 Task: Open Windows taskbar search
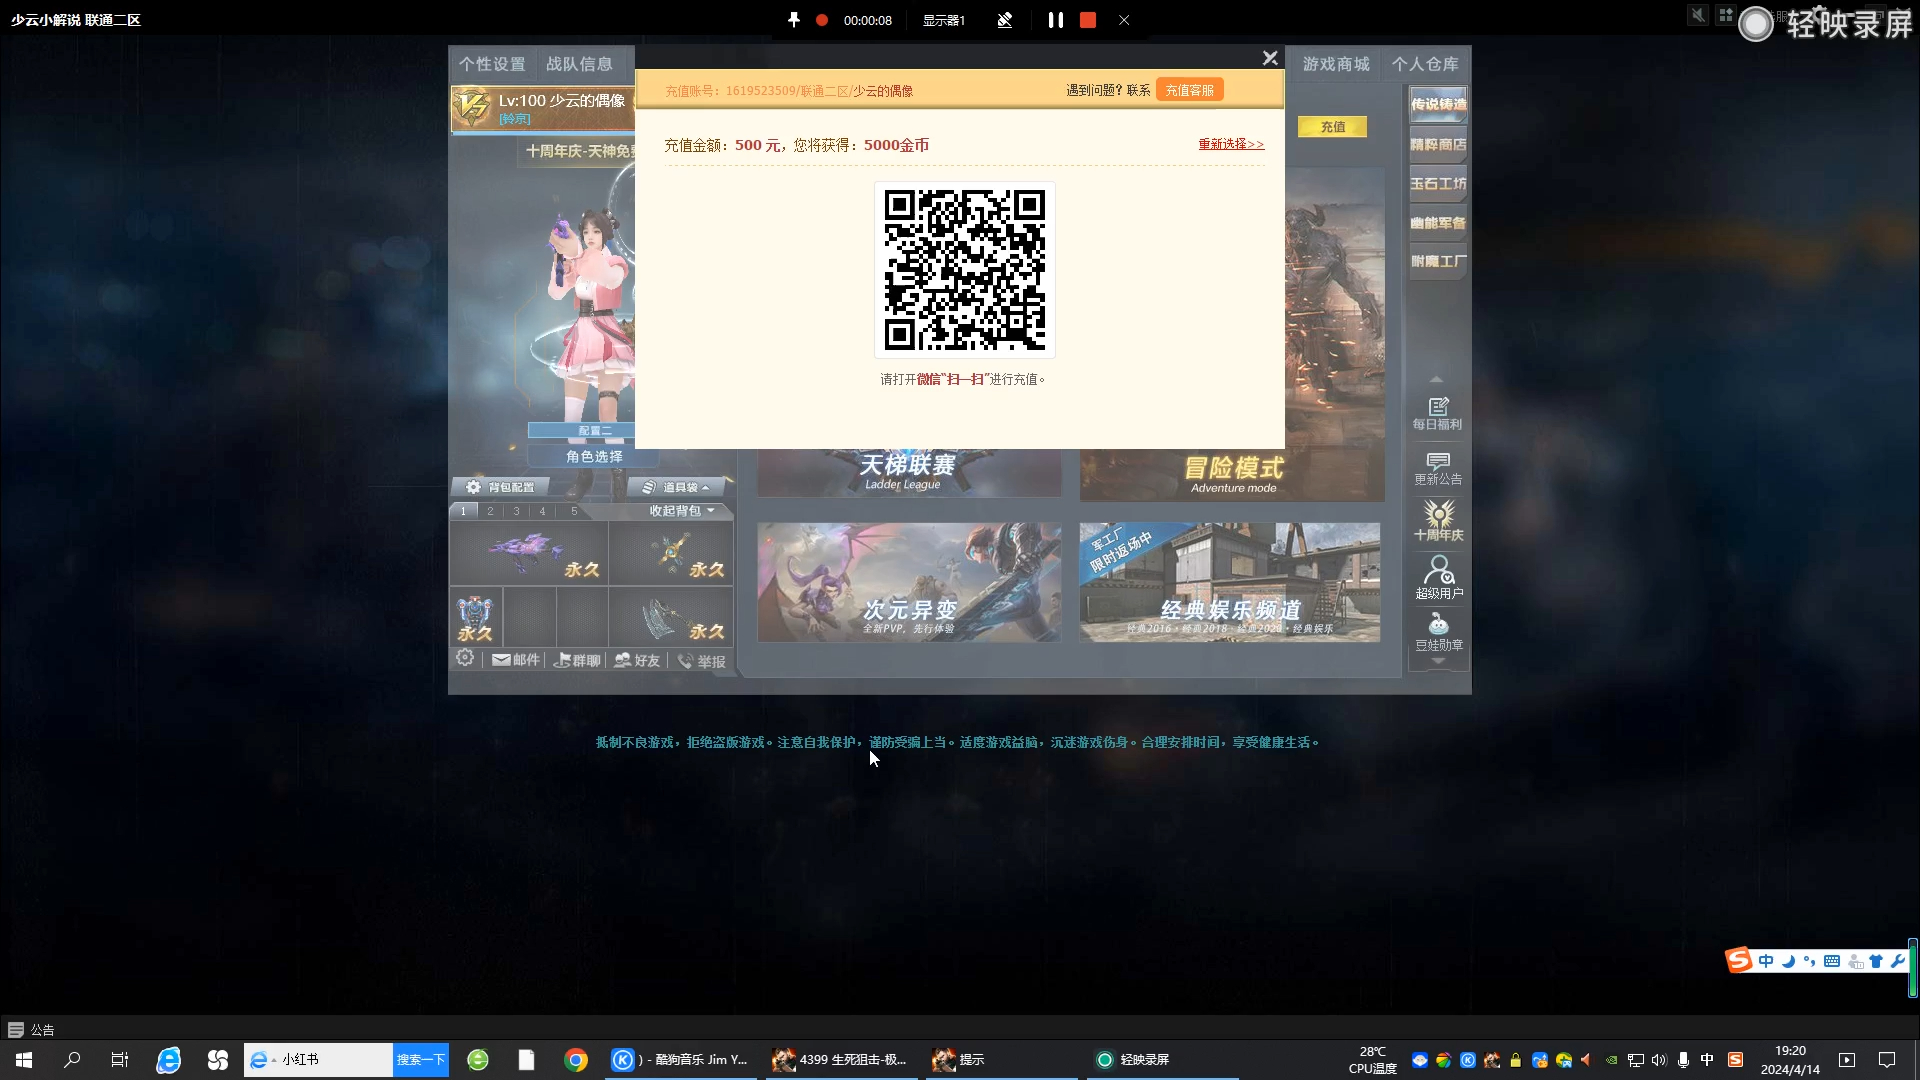[72, 1059]
